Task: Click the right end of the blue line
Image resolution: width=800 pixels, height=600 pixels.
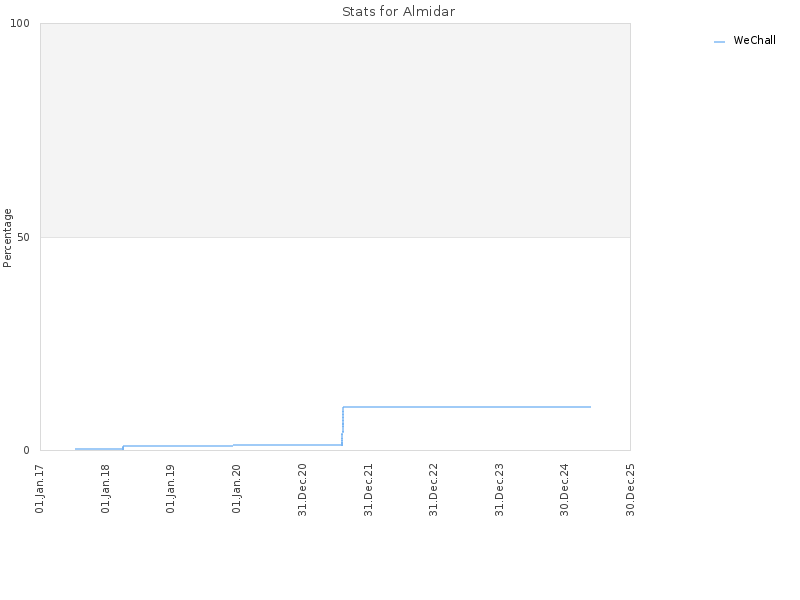Action: pos(590,407)
